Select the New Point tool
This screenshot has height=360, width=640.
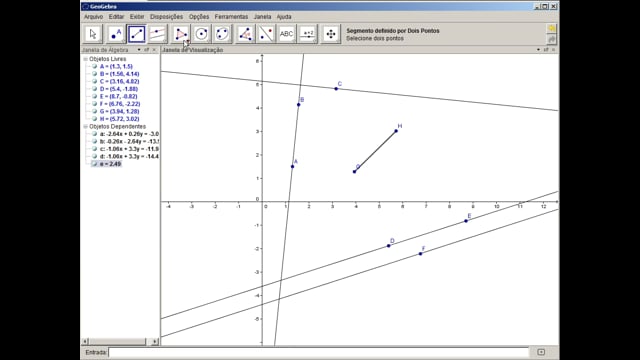pyautogui.click(x=116, y=34)
